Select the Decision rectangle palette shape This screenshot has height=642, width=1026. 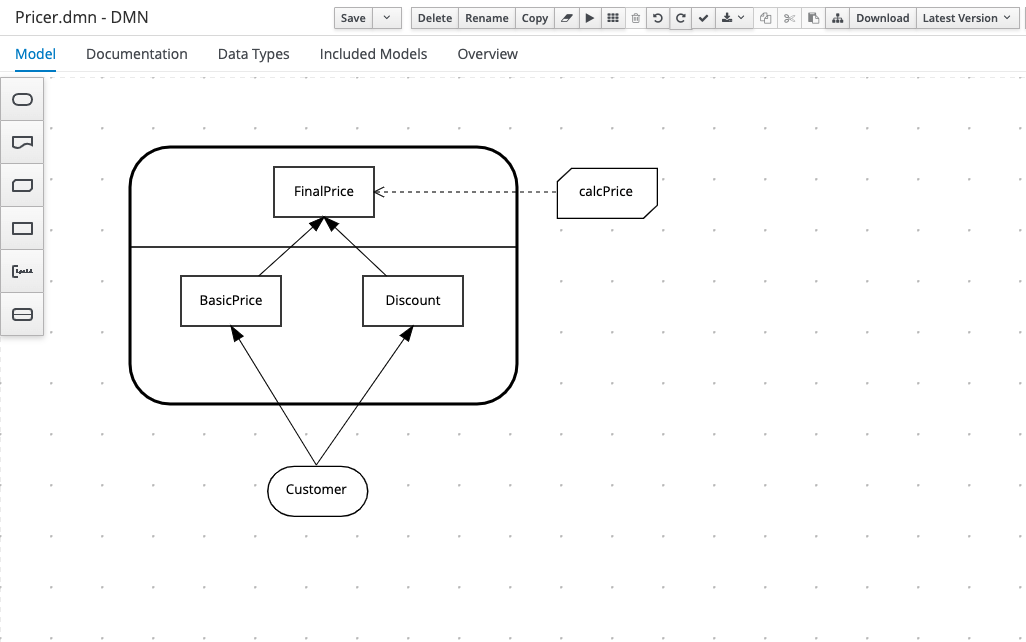(22, 229)
